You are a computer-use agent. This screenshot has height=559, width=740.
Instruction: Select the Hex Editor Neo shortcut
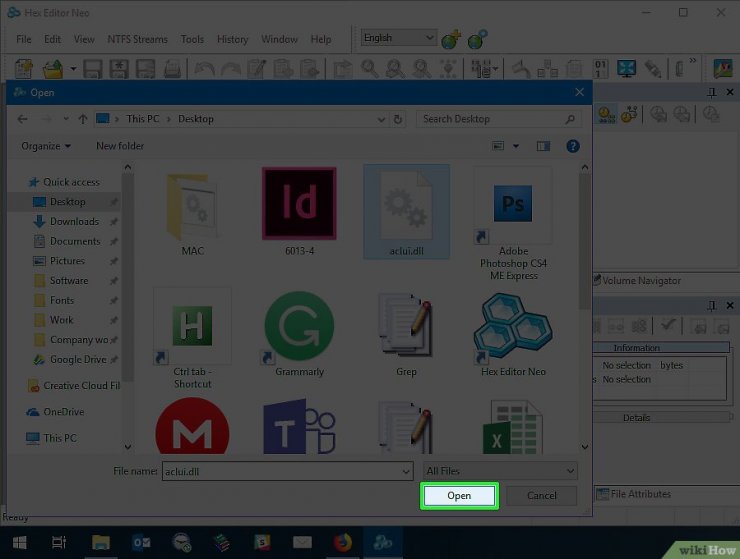[x=513, y=334]
